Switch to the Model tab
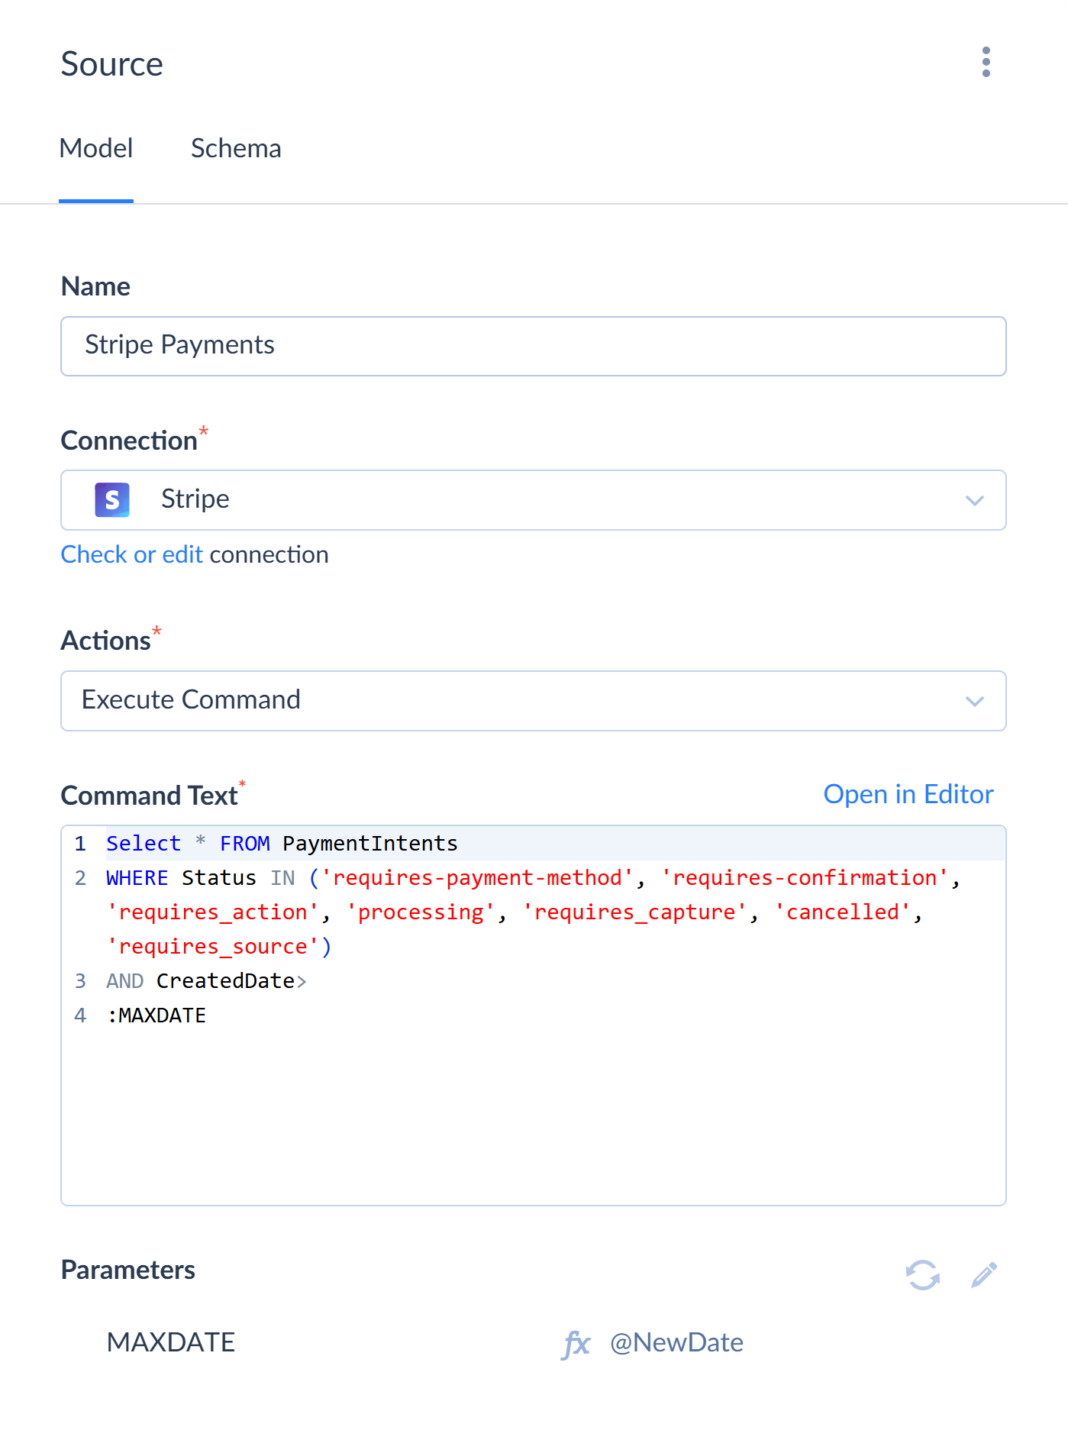Viewport: 1068px width, 1440px height. (96, 149)
